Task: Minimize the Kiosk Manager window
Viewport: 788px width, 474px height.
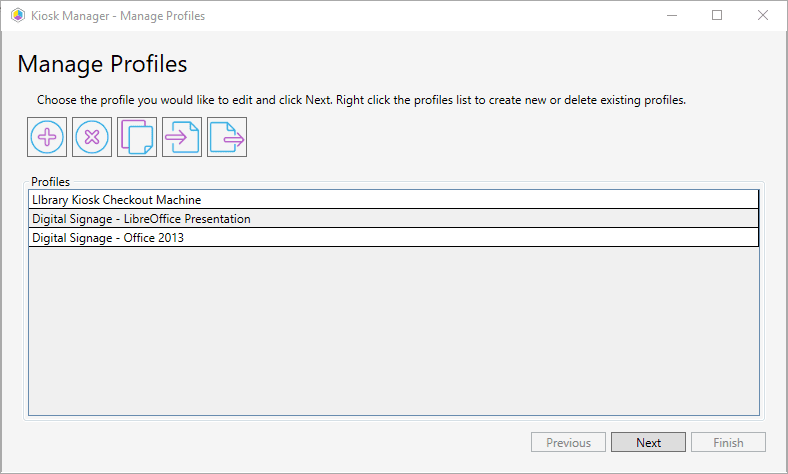Action: point(671,15)
